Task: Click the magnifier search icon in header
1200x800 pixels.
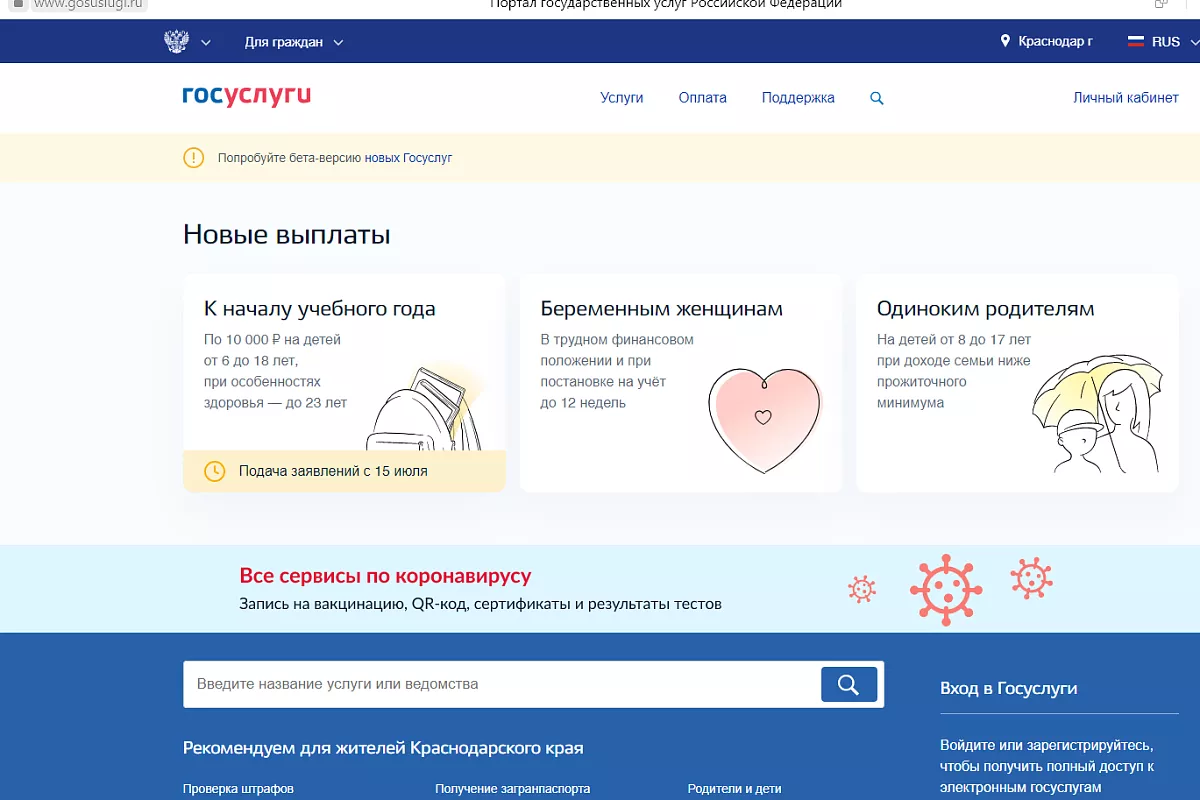Action: pyautogui.click(x=877, y=98)
